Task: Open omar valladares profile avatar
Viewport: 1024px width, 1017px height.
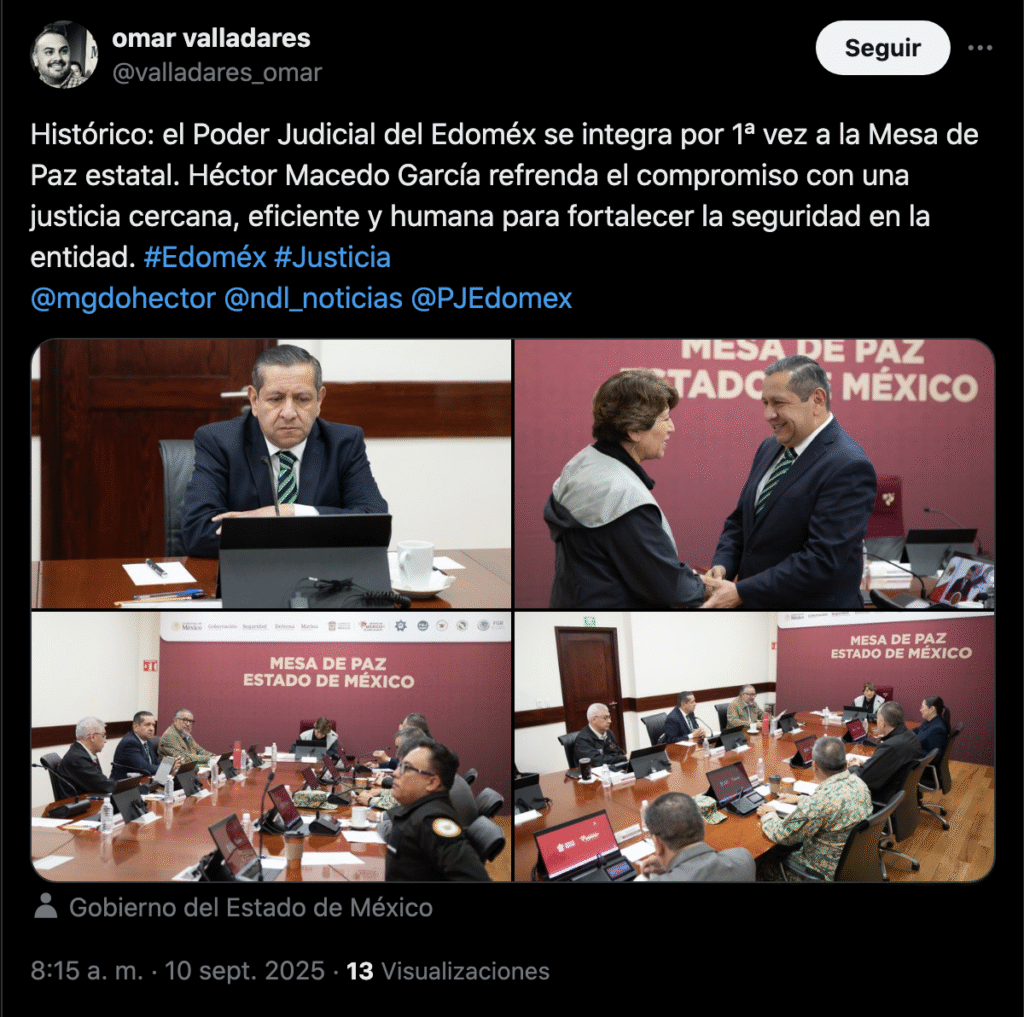Action: click(x=64, y=54)
